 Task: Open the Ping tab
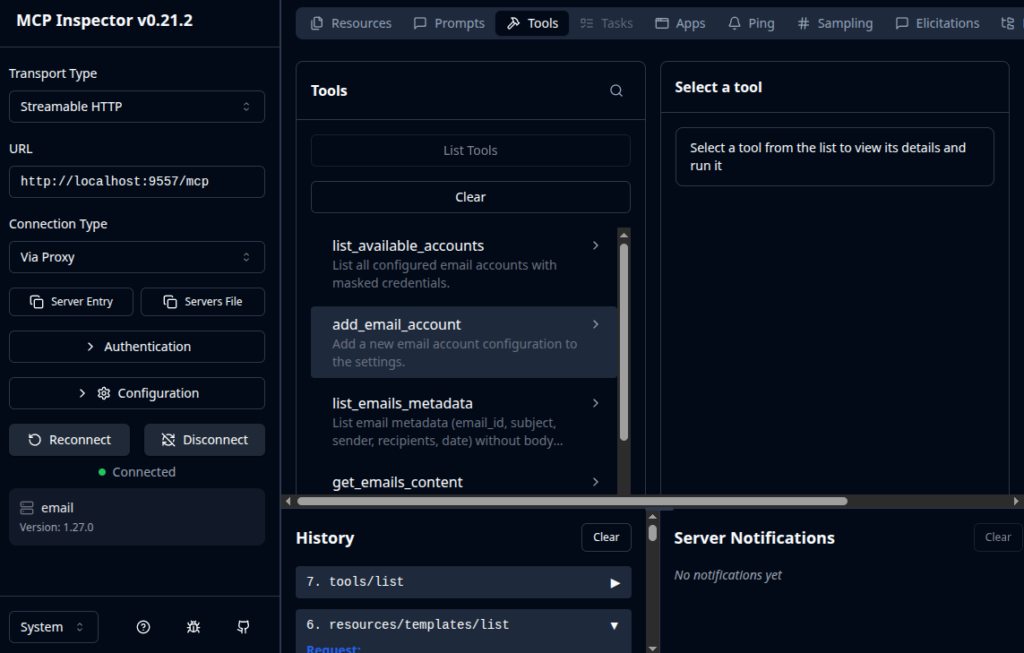[752, 24]
